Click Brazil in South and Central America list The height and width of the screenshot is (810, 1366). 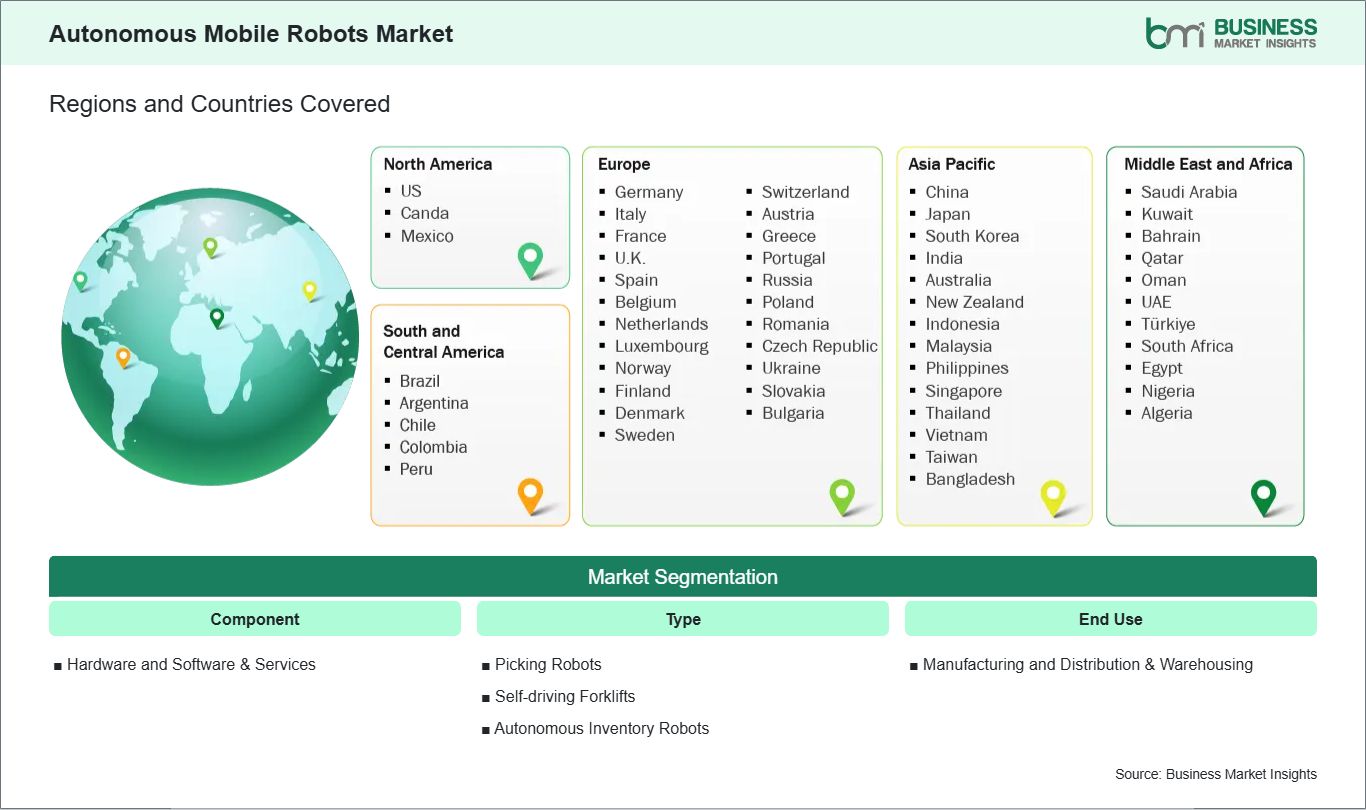pyautogui.click(x=420, y=381)
